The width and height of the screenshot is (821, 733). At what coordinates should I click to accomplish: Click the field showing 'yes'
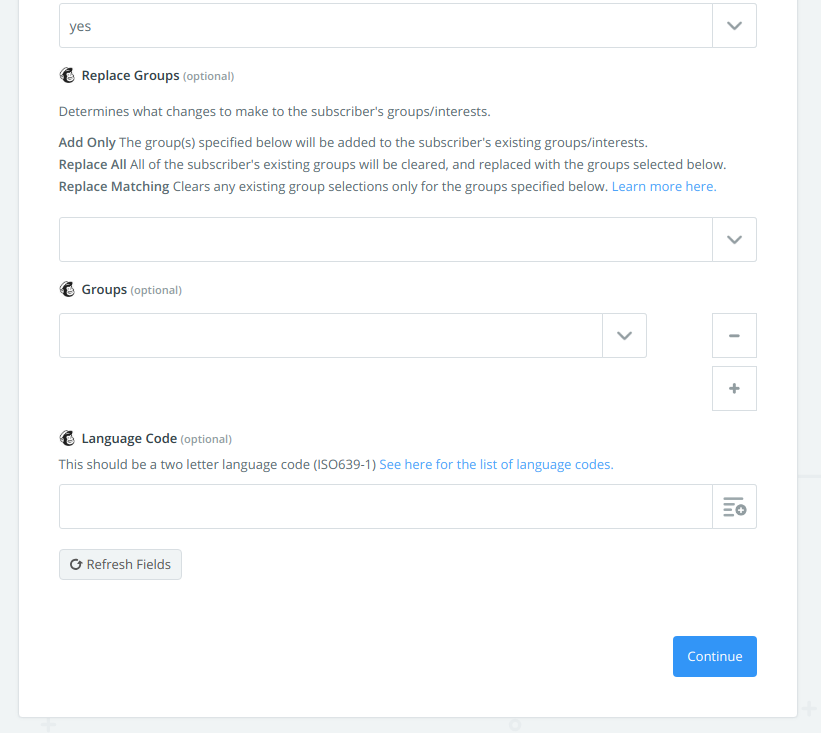(x=386, y=26)
